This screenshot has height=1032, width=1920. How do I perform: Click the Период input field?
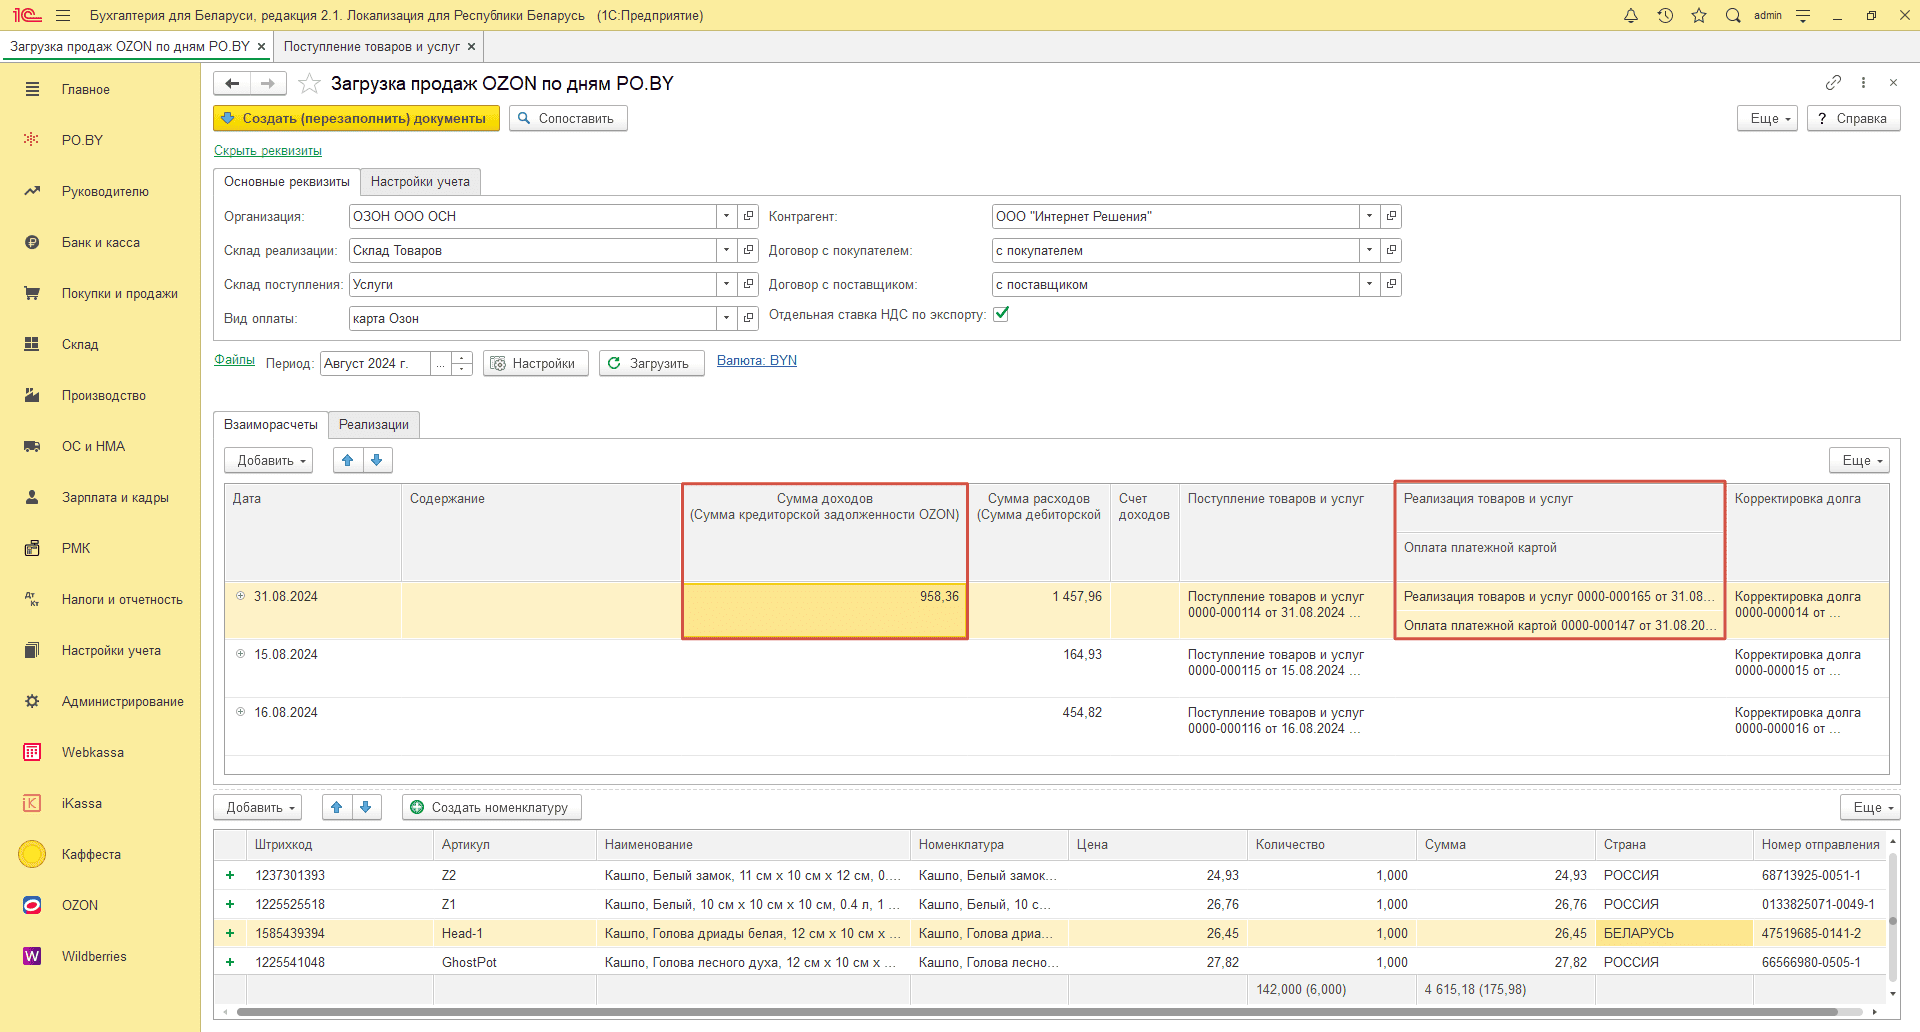[375, 363]
